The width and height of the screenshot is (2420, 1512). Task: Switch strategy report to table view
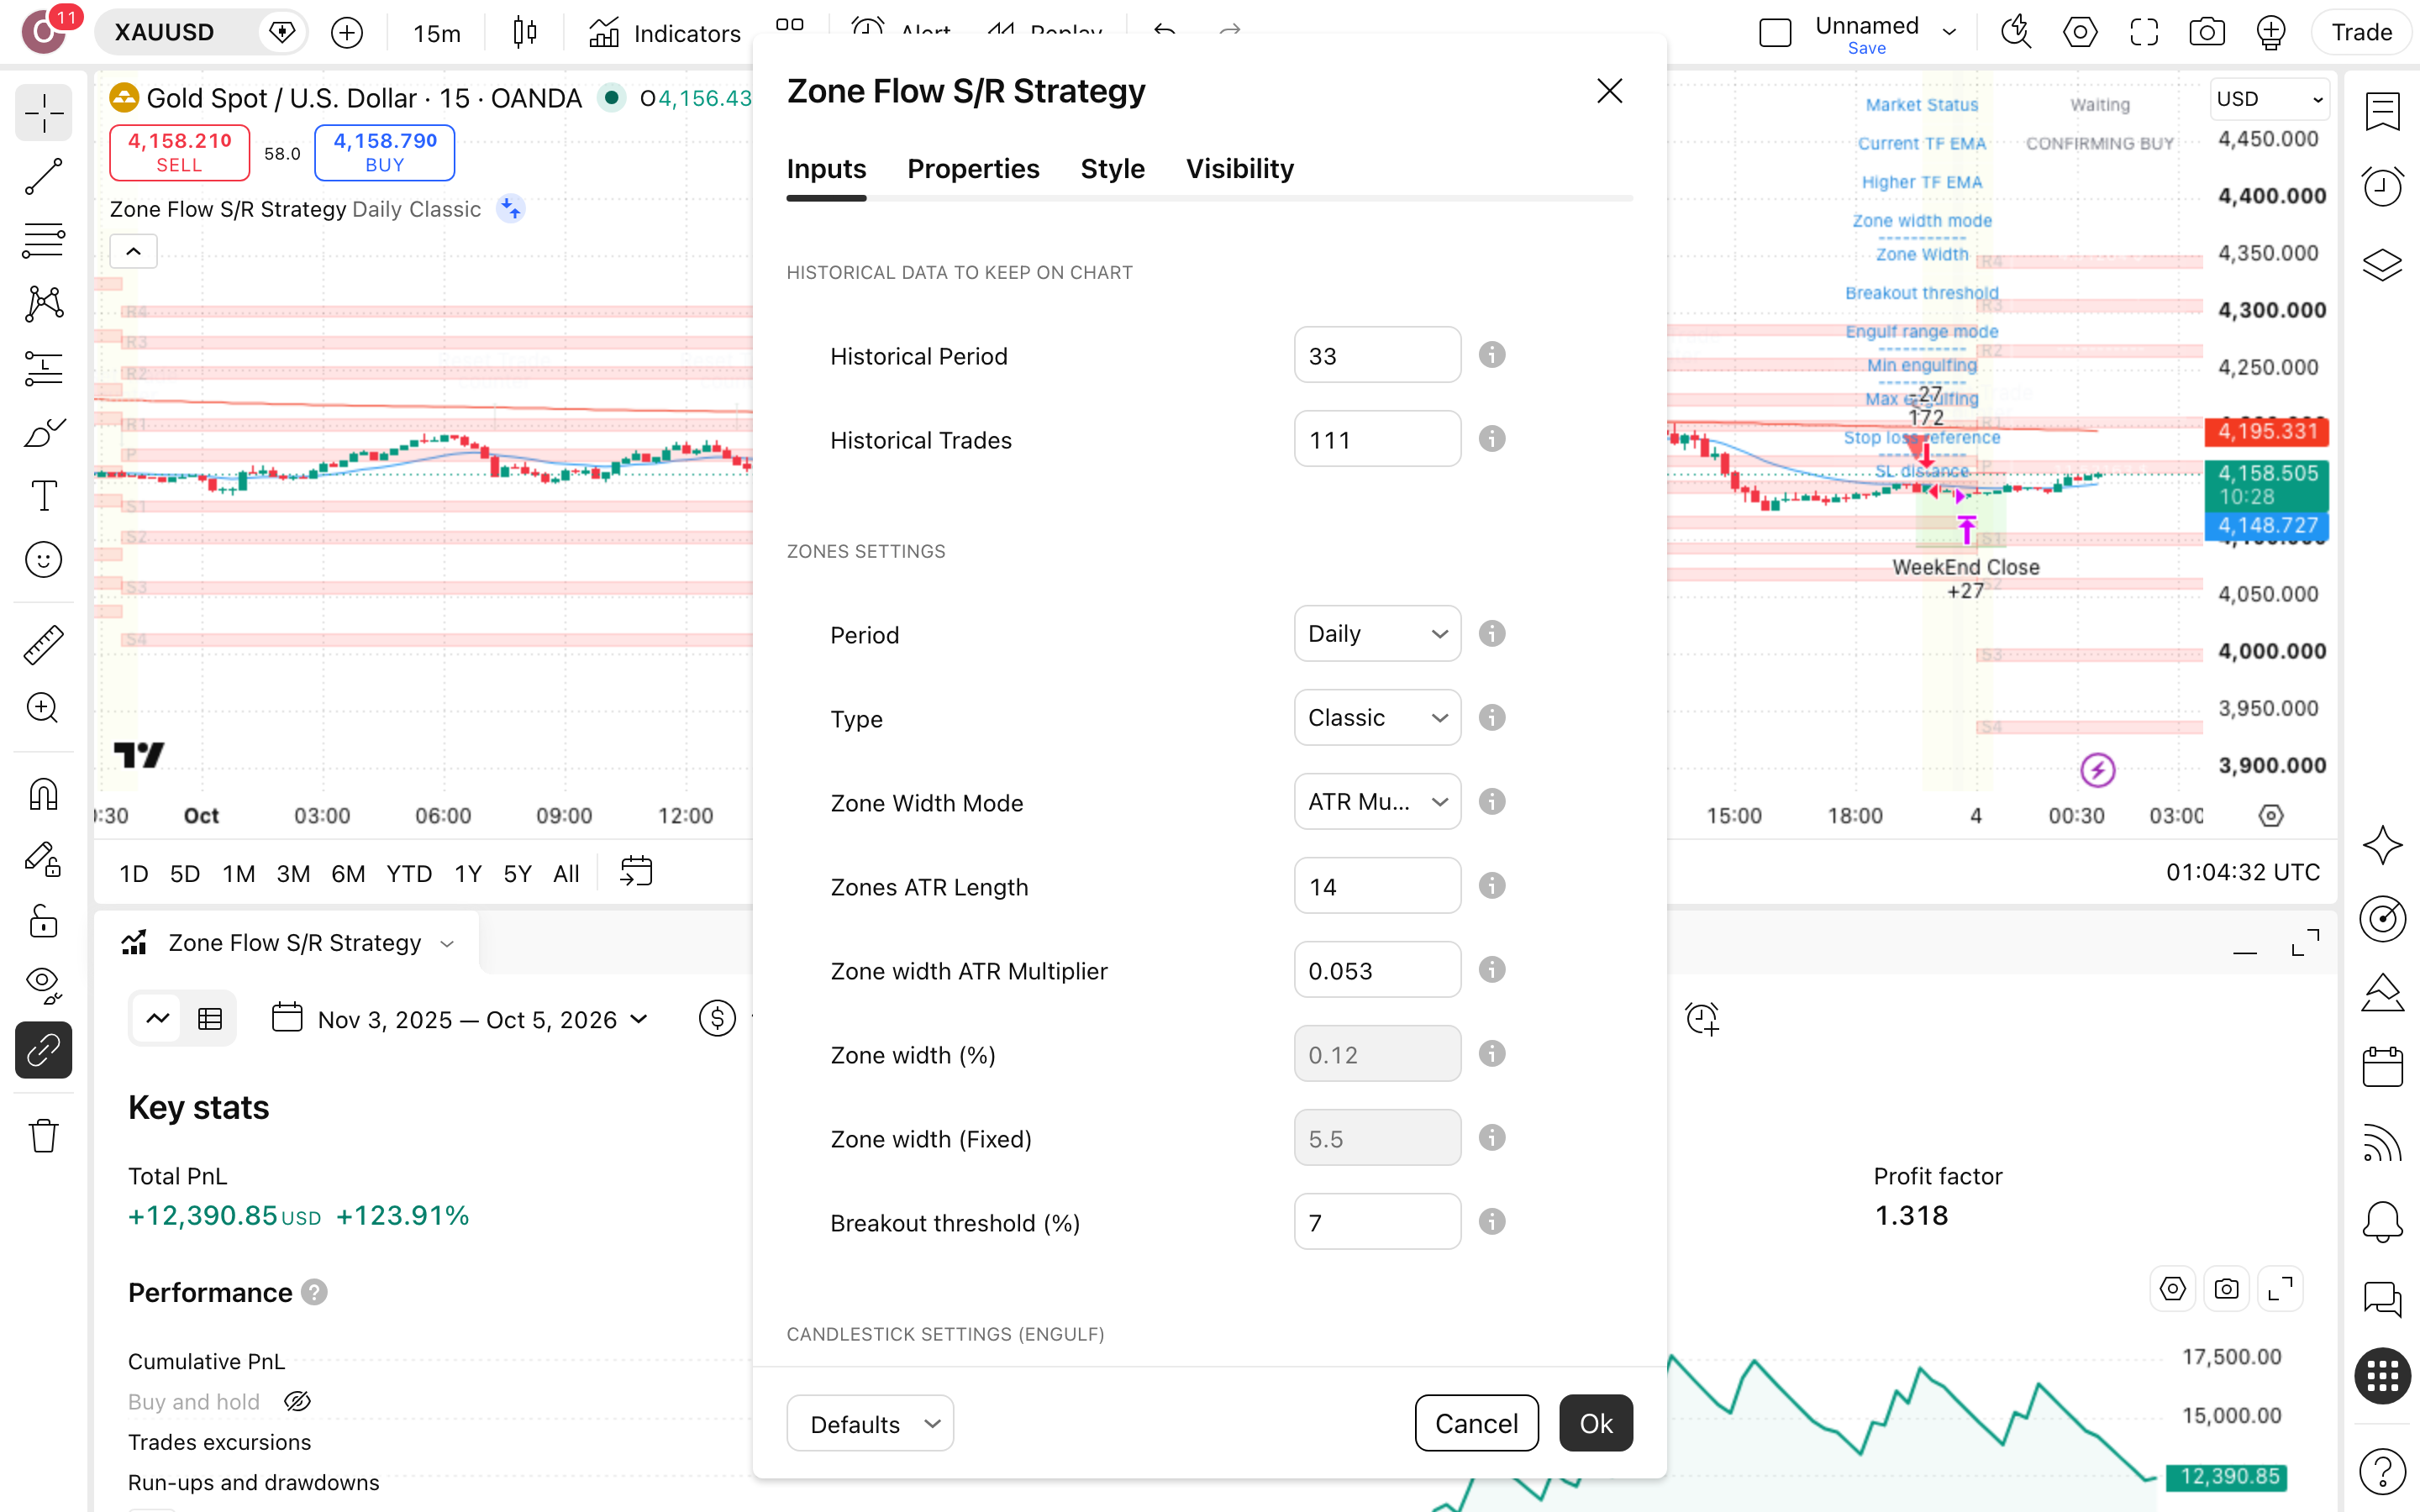[210, 1019]
